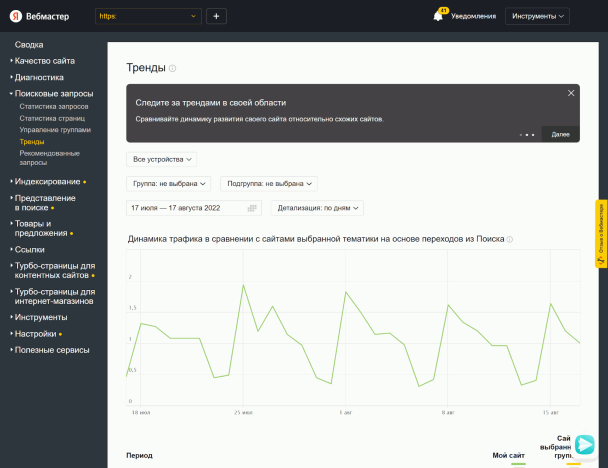Click info icon next to Тренды heading

[x=173, y=68]
